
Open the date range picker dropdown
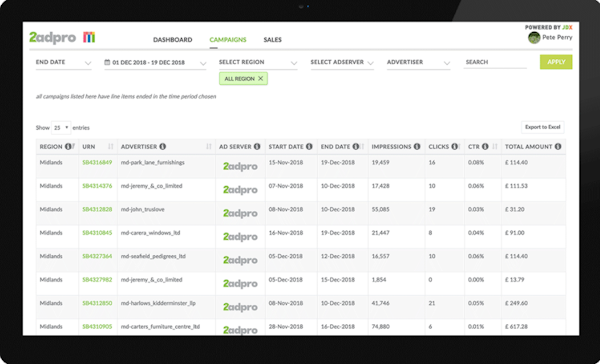coord(155,62)
